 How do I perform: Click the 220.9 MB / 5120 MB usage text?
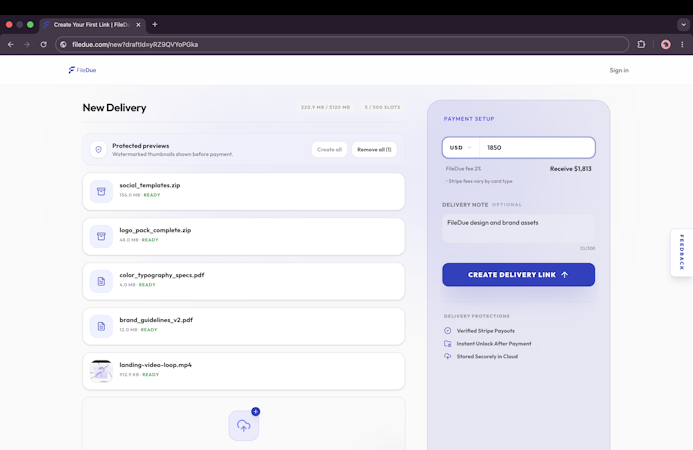[x=325, y=107]
